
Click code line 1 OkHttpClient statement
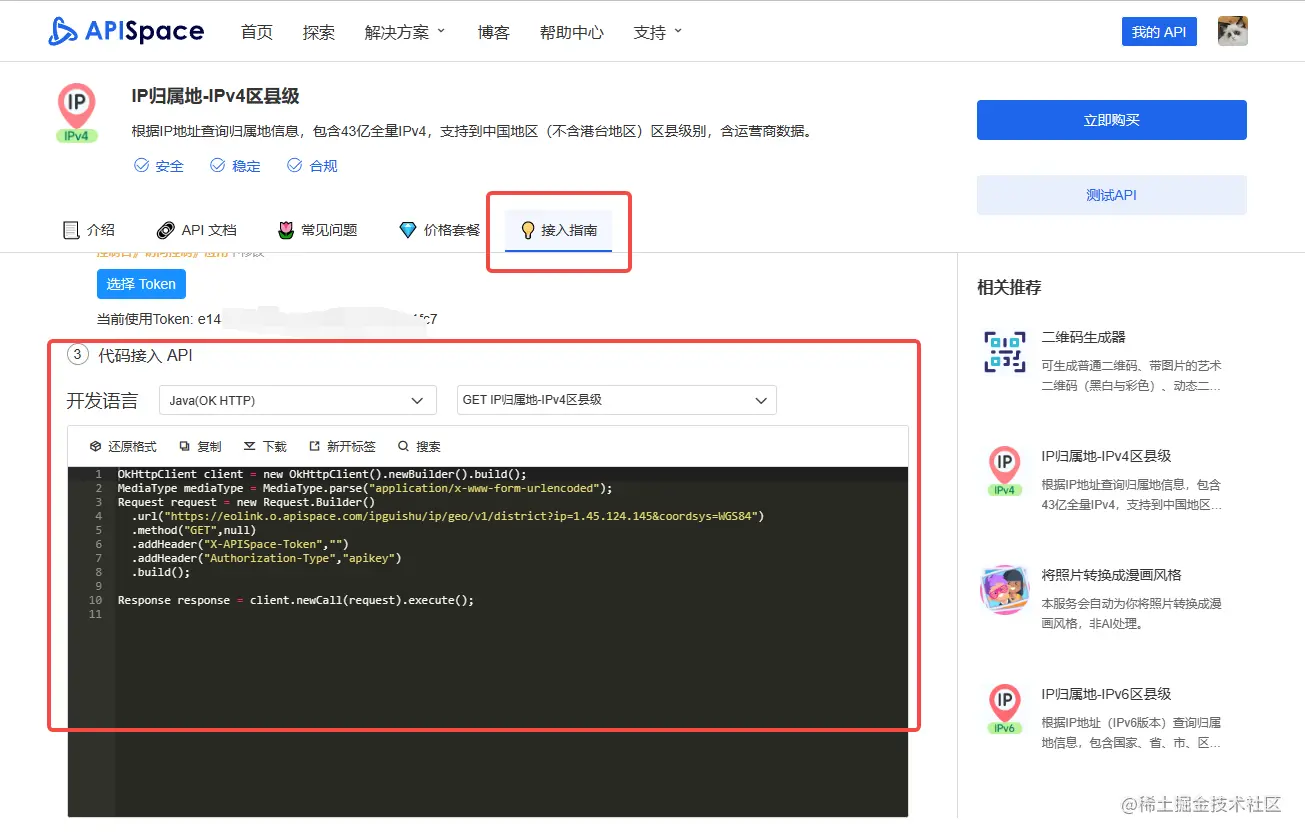(322, 474)
